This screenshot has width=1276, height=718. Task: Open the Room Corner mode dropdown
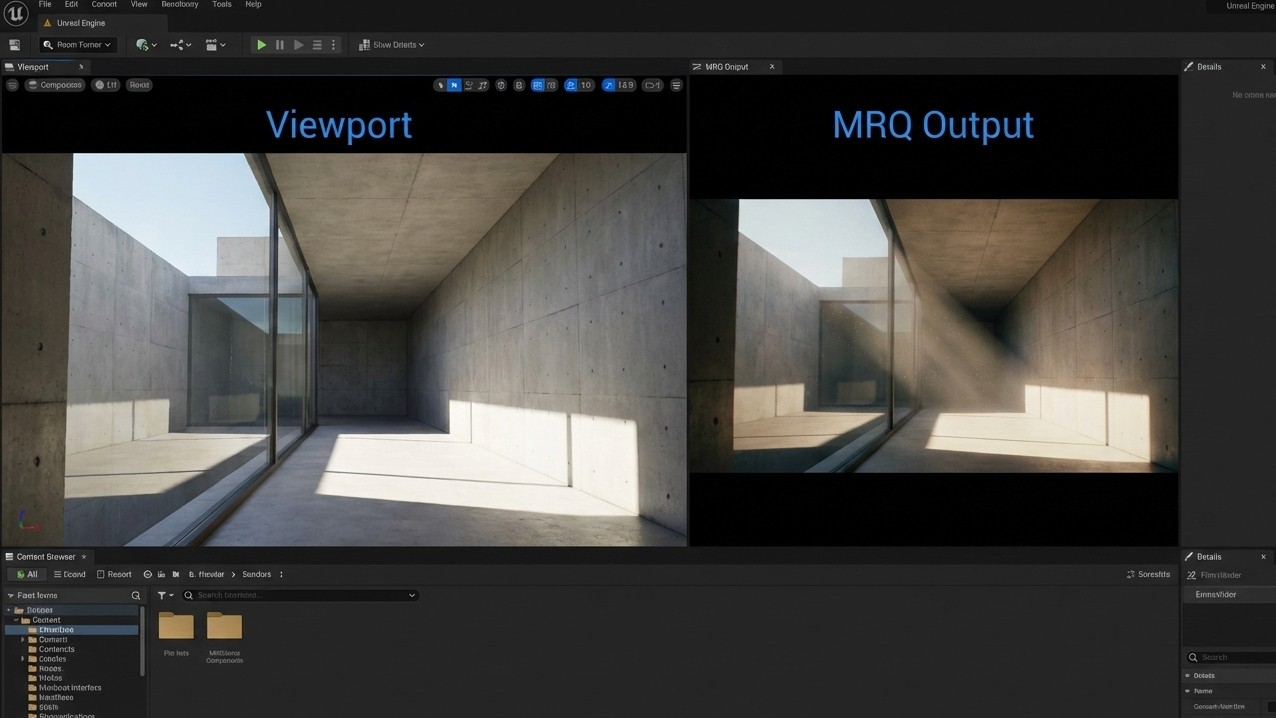pos(78,45)
